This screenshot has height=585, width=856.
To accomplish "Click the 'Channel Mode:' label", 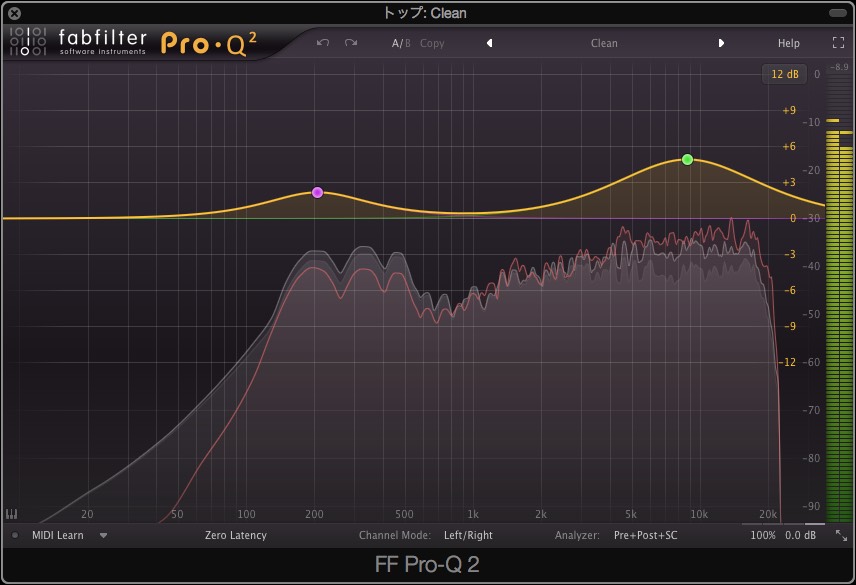I will pyautogui.click(x=394, y=535).
